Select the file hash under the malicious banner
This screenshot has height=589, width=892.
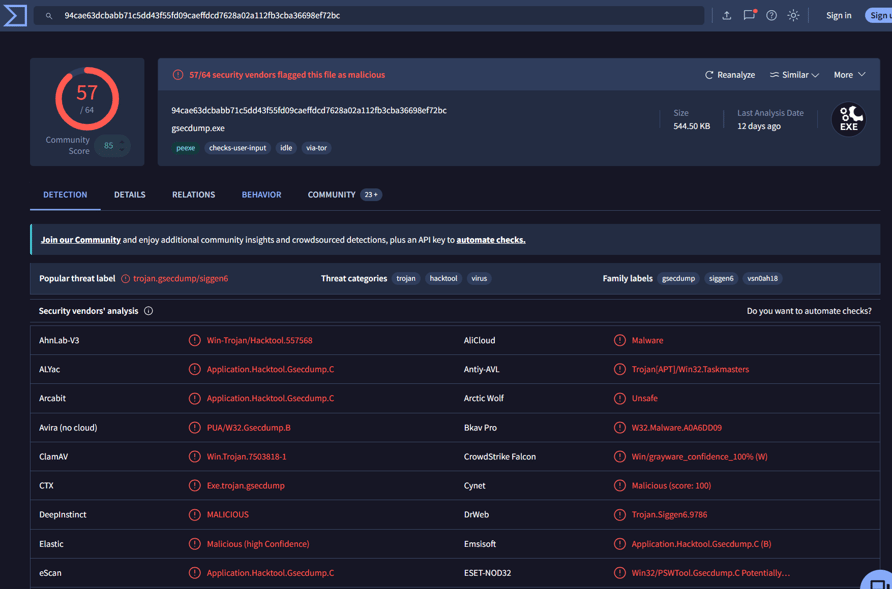point(309,110)
